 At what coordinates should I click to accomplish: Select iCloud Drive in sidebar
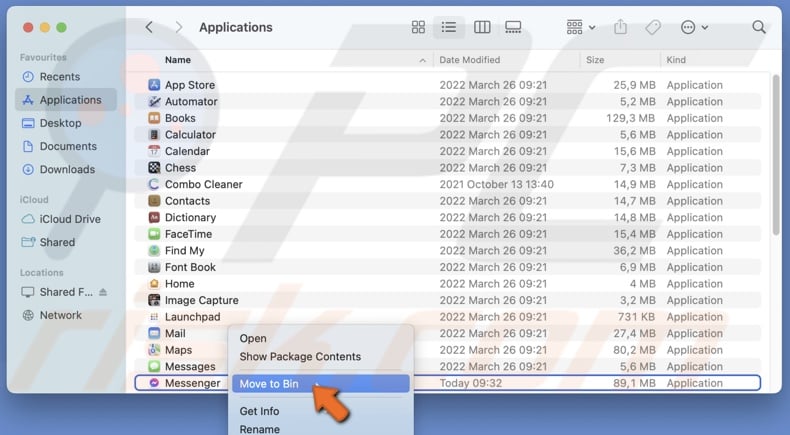tap(70, 219)
